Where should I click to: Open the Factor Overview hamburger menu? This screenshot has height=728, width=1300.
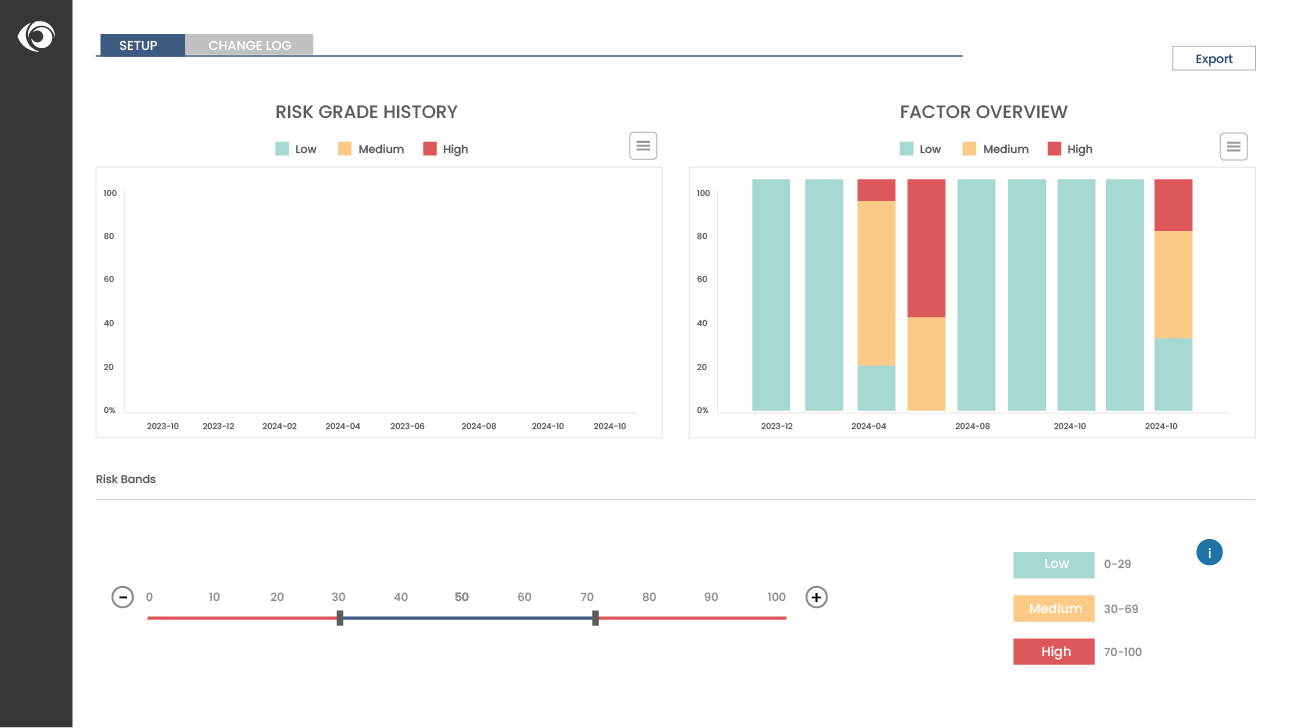tap(1234, 146)
